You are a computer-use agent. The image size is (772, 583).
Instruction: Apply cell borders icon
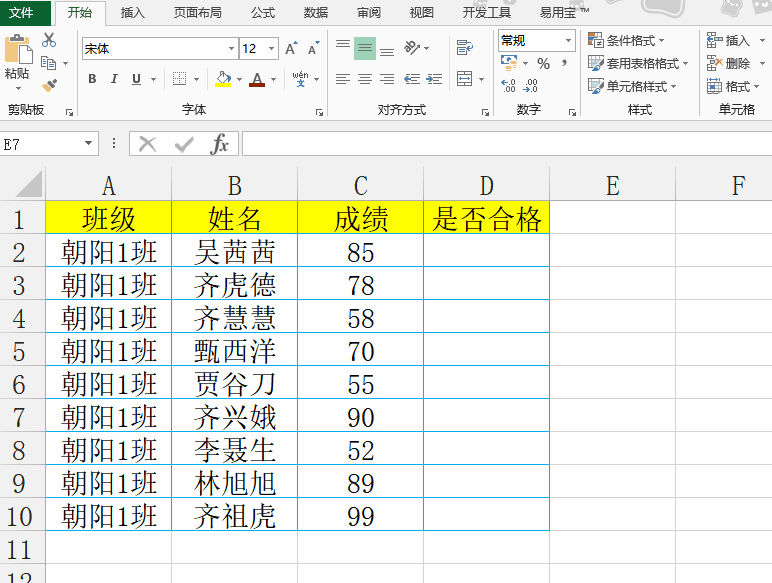coord(180,79)
